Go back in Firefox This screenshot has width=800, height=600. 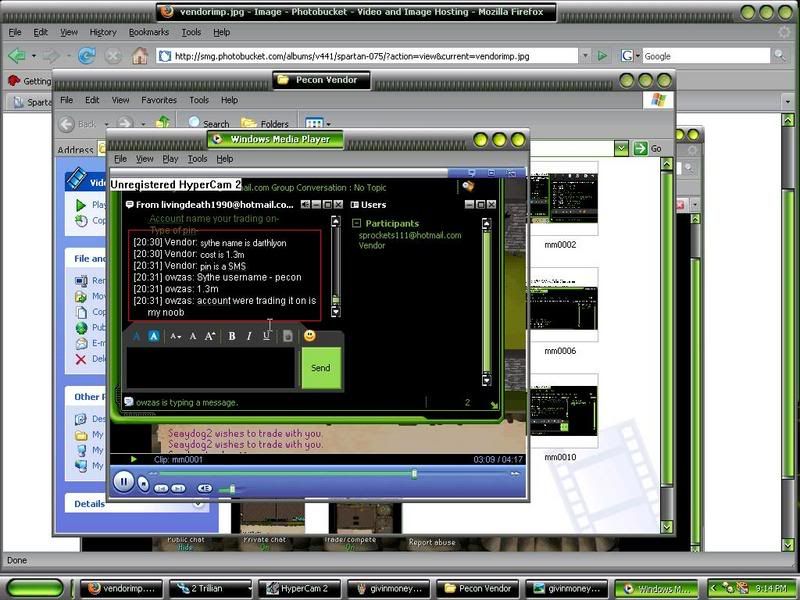click(x=17, y=55)
